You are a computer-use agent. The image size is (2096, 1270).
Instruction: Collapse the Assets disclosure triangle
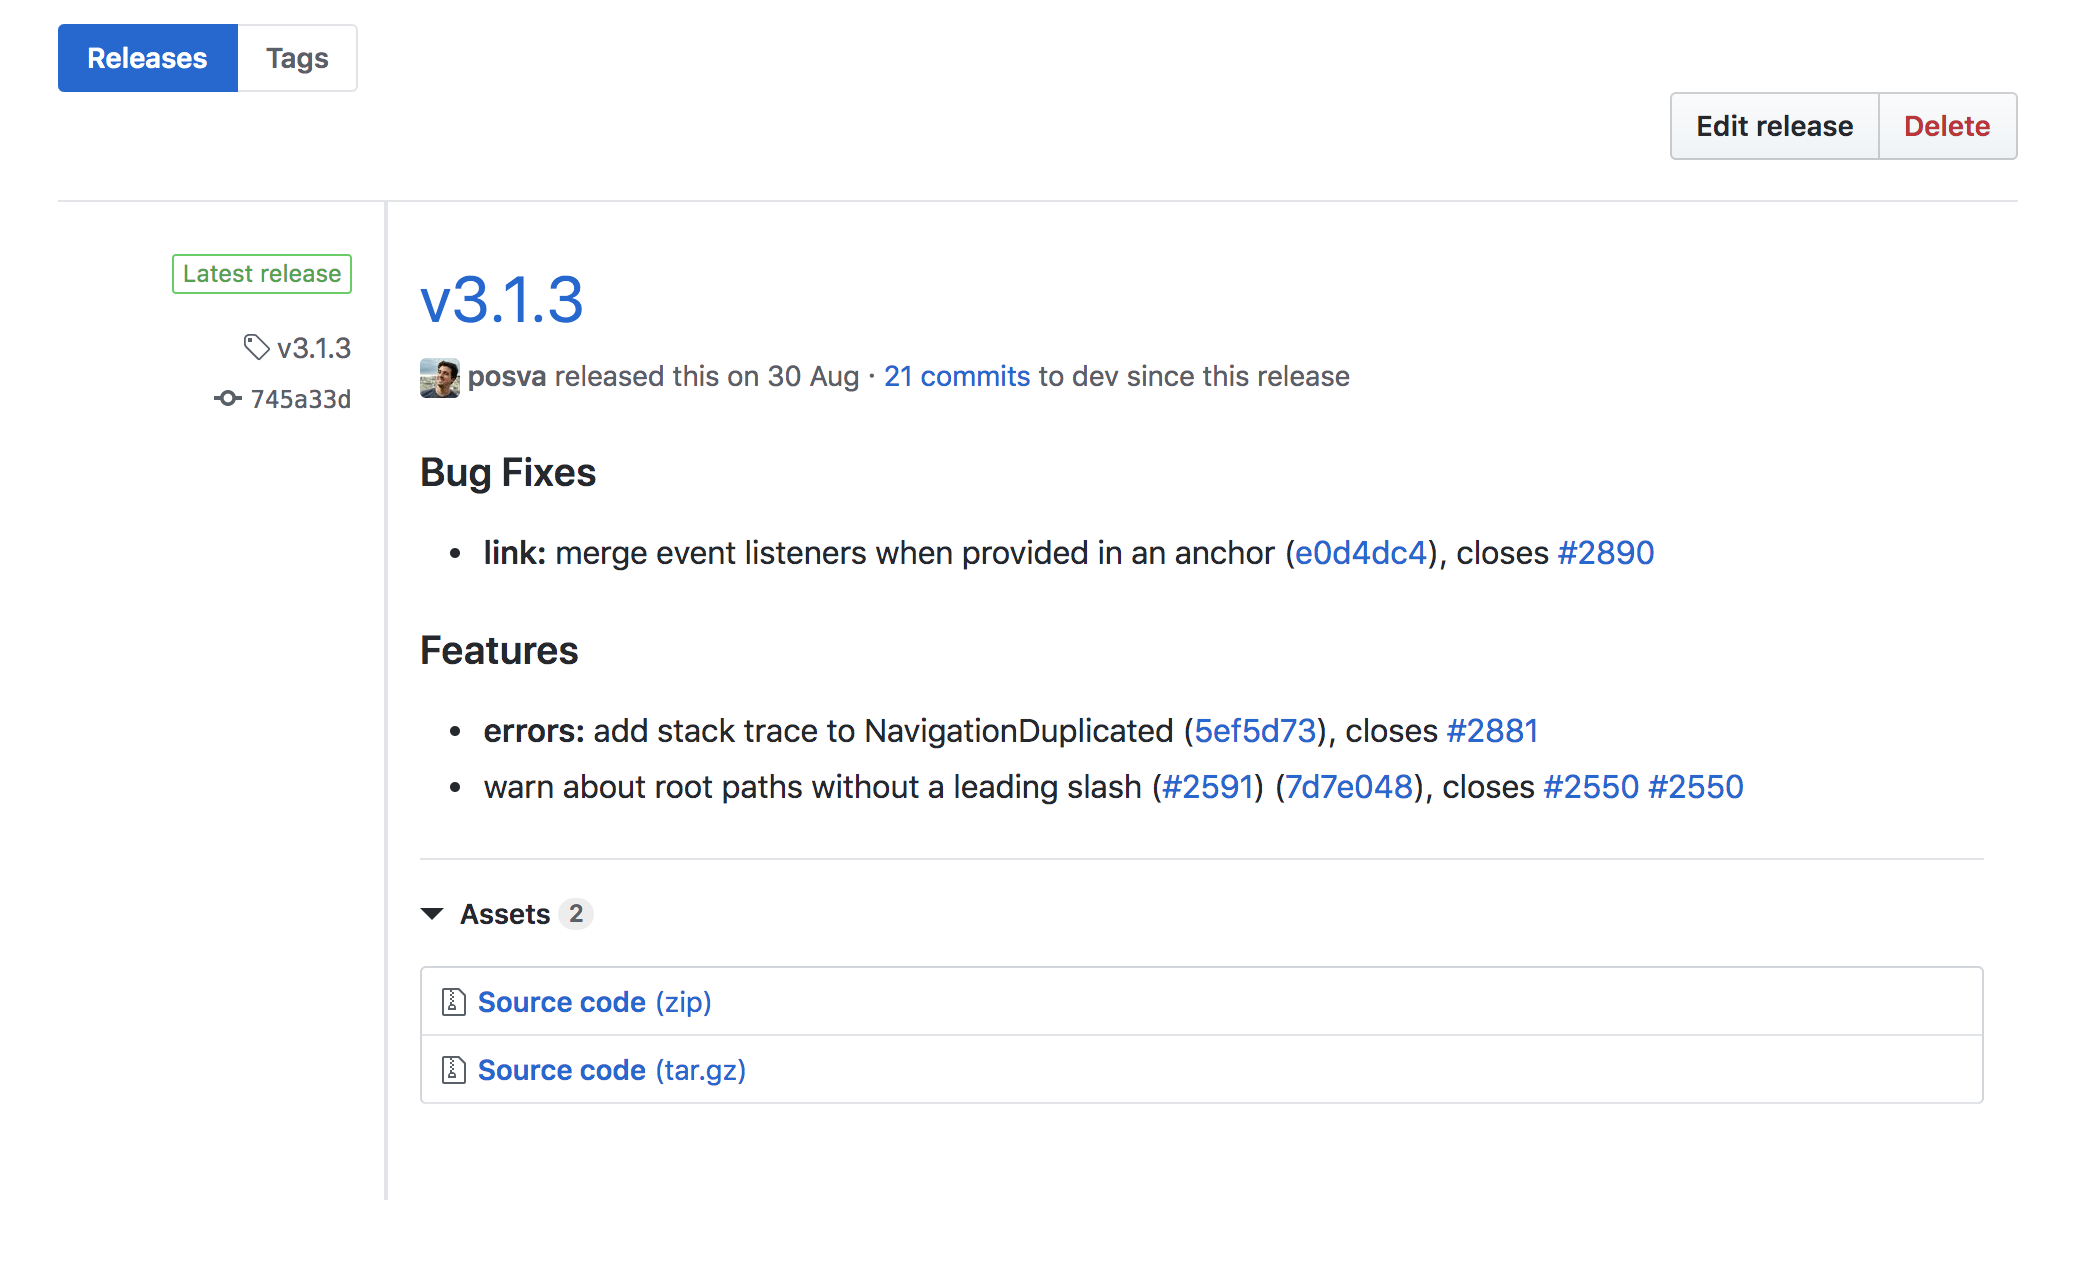coord(432,913)
